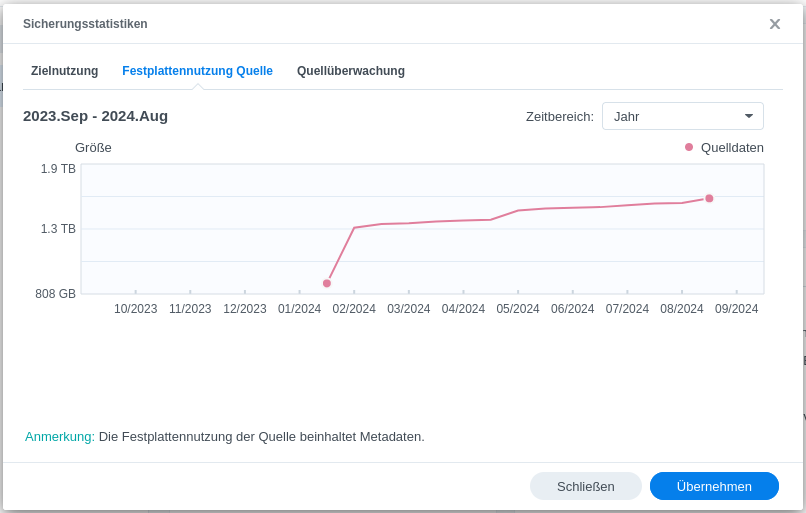Screen dimensions: 806x513
Task: Click the 08/2024 axis label
Action: click(x=682, y=308)
